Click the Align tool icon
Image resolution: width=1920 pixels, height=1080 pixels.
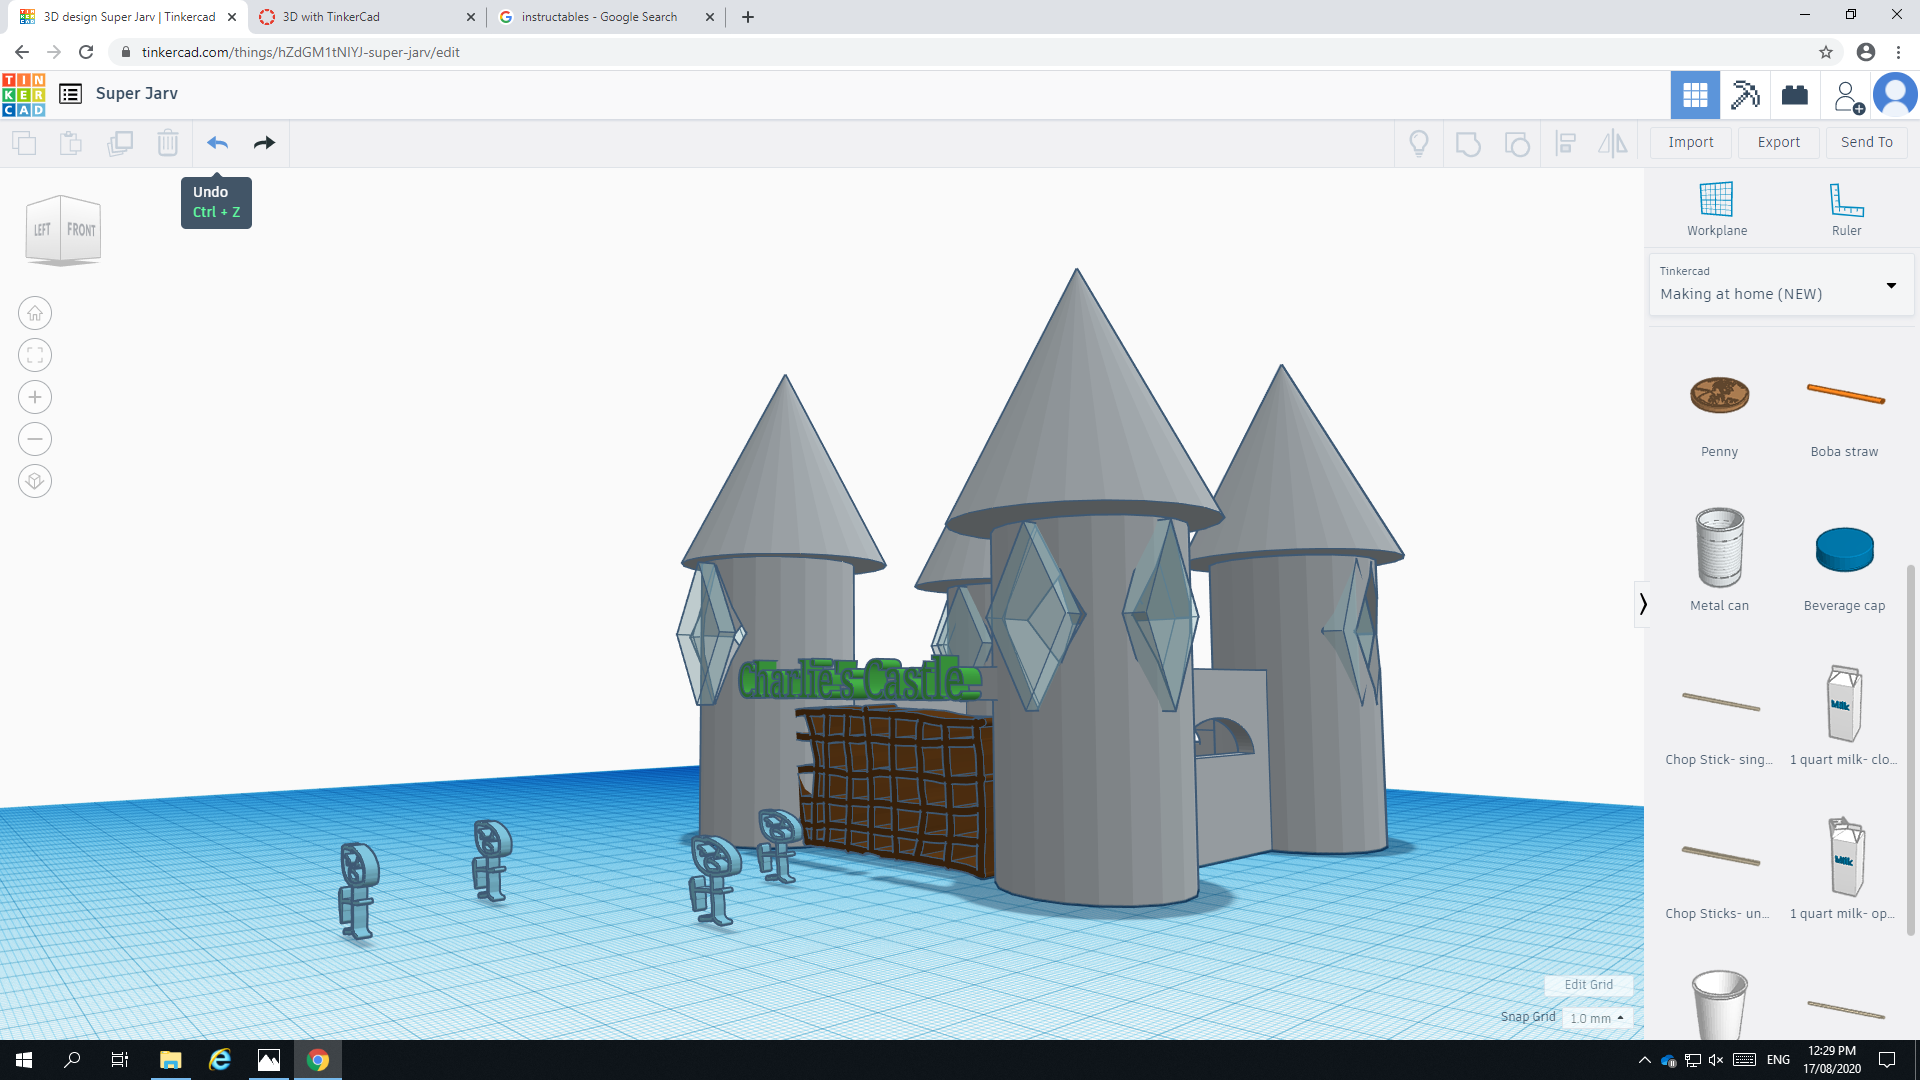click(x=1566, y=143)
